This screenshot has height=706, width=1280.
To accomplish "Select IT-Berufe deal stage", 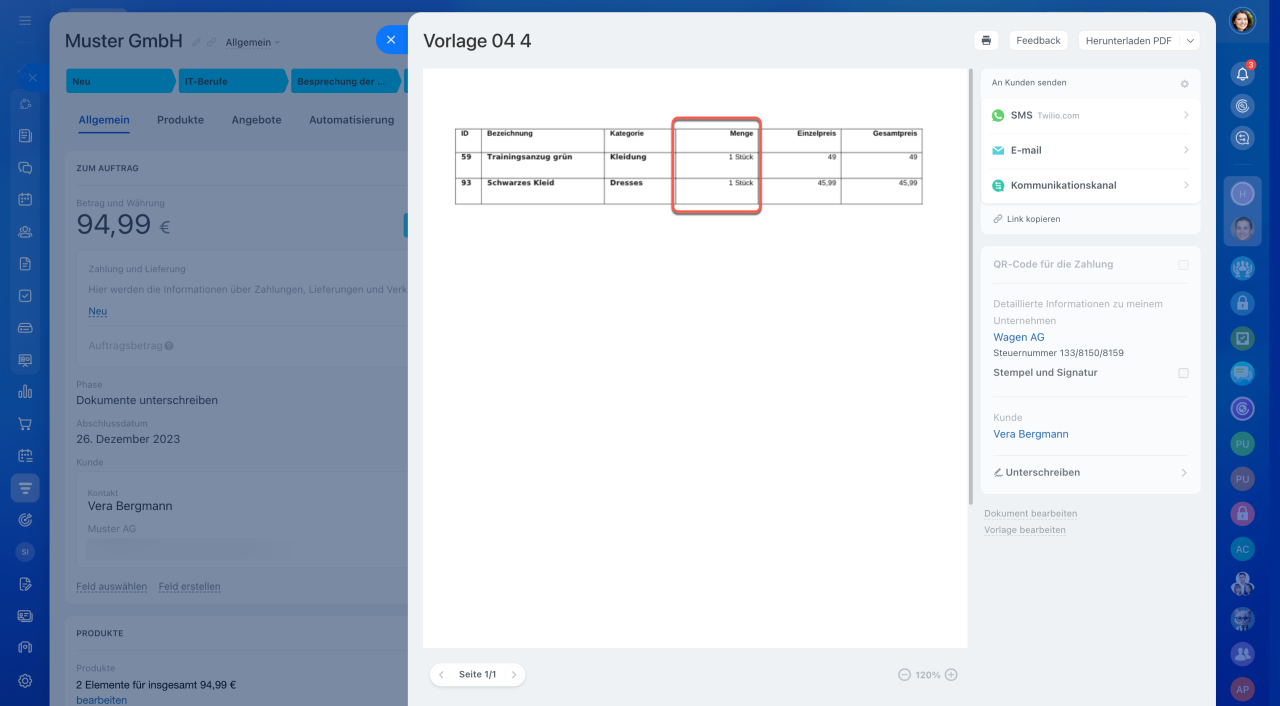I will pyautogui.click(x=233, y=81).
